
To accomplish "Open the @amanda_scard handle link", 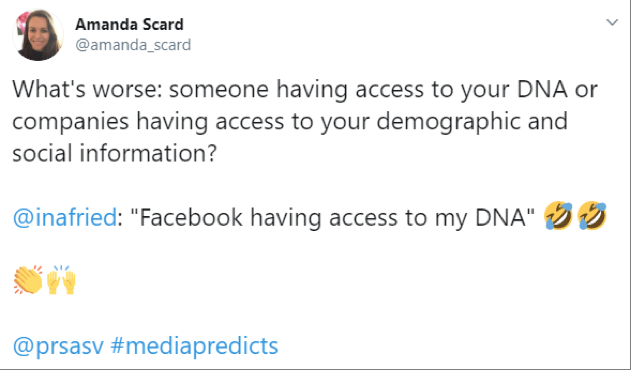I will pyautogui.click(x=133, y=45).
